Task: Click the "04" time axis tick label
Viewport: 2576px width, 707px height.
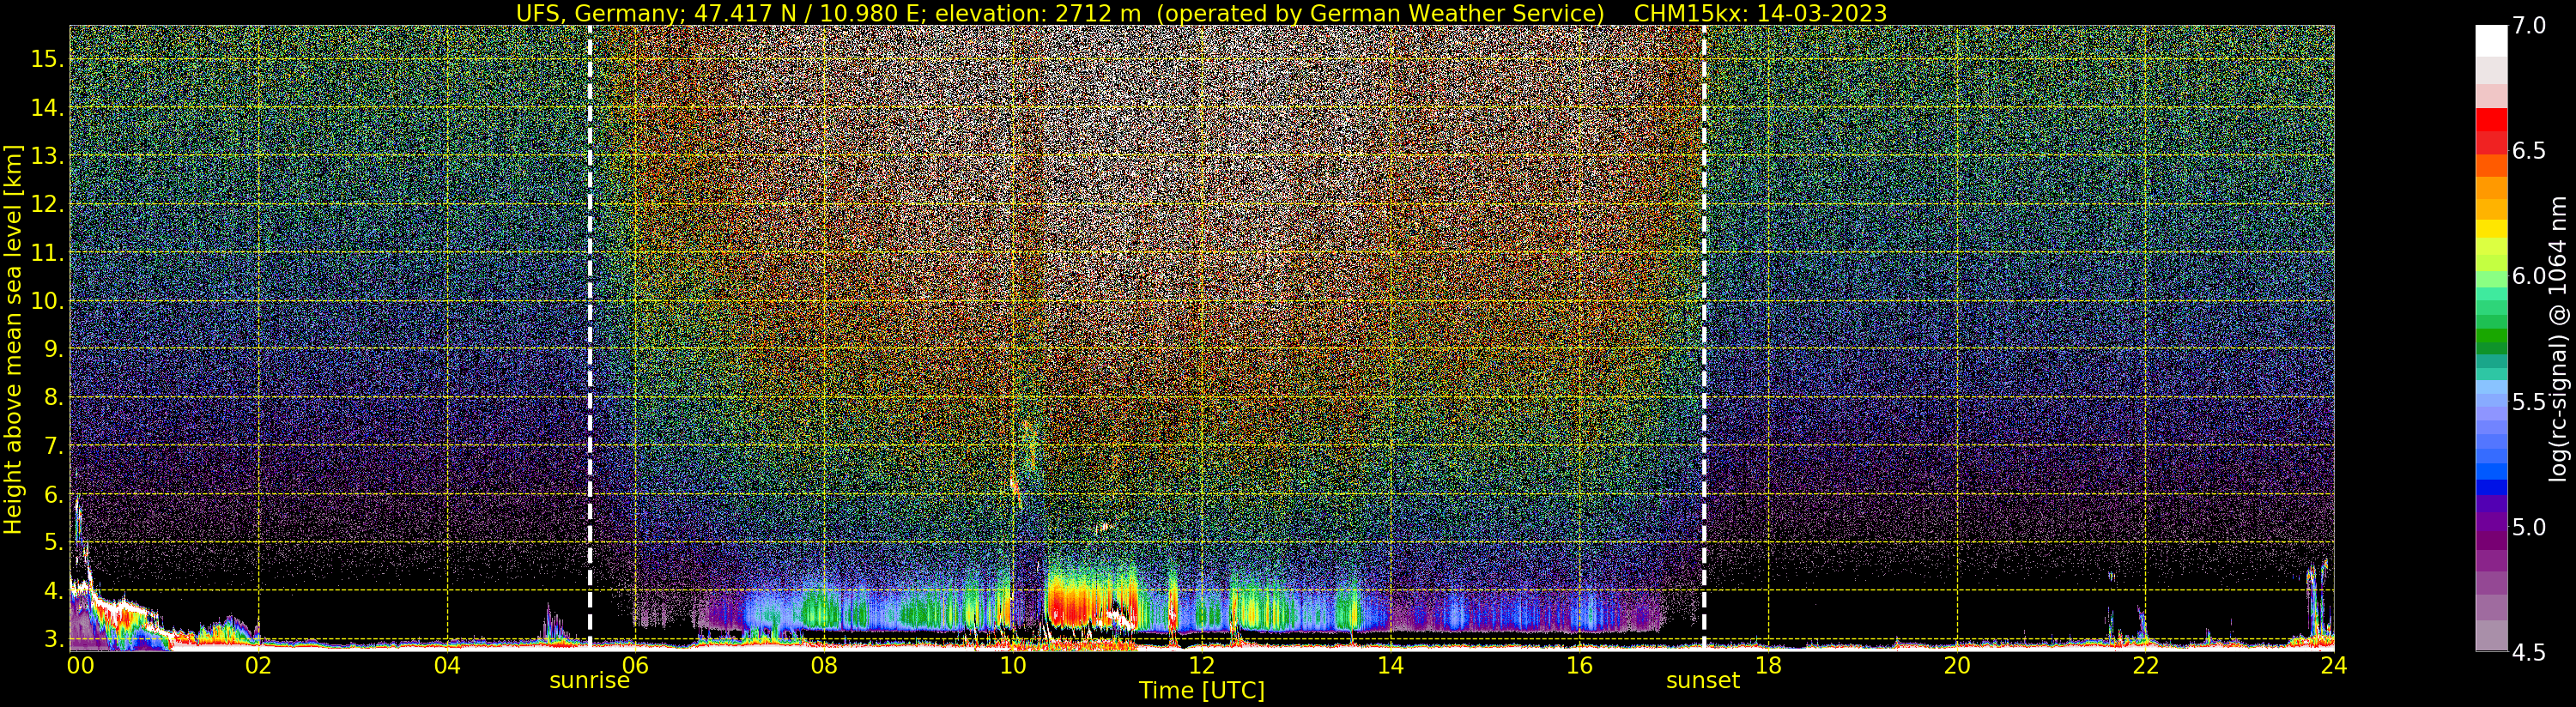Action: coord(447,665)
